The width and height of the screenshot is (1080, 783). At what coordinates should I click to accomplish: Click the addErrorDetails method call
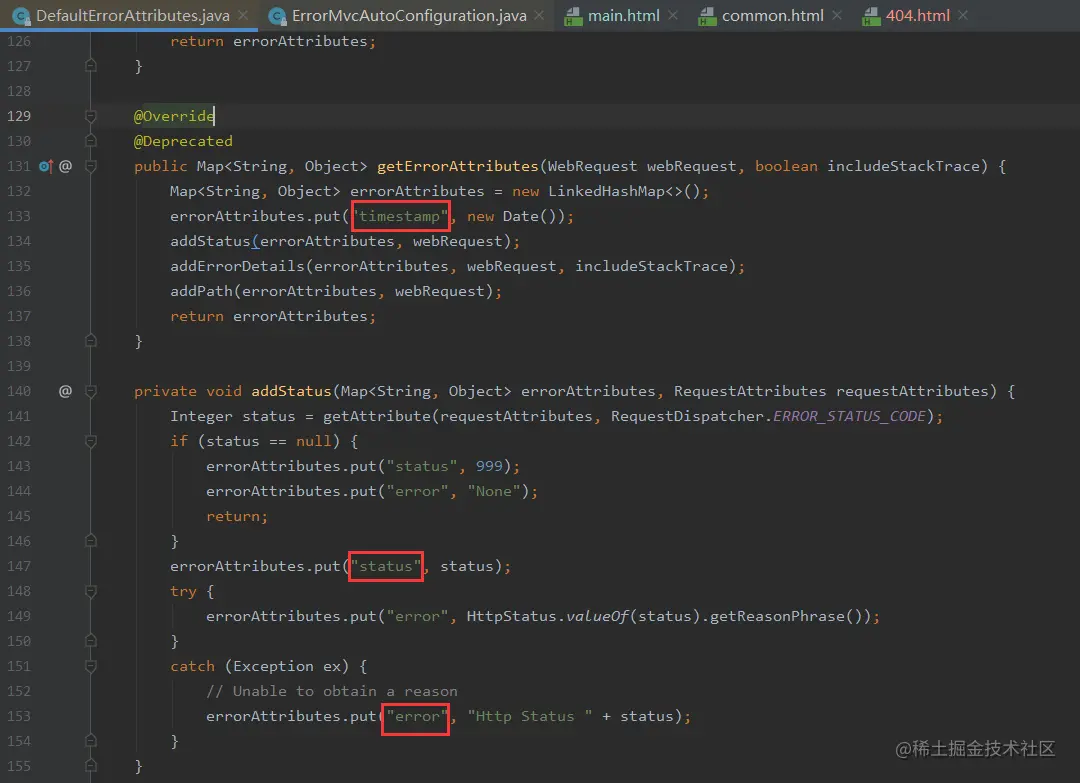tap(237, 266)
